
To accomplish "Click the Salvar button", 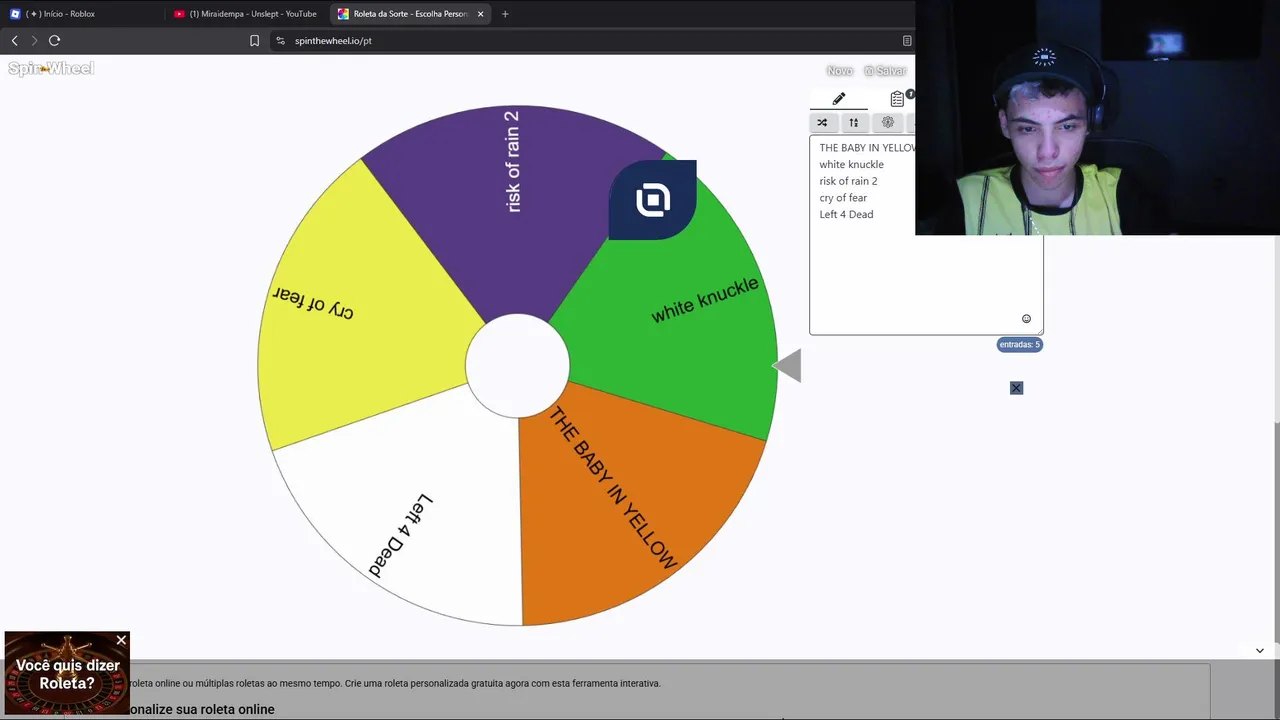I will (x=885, y=71).
